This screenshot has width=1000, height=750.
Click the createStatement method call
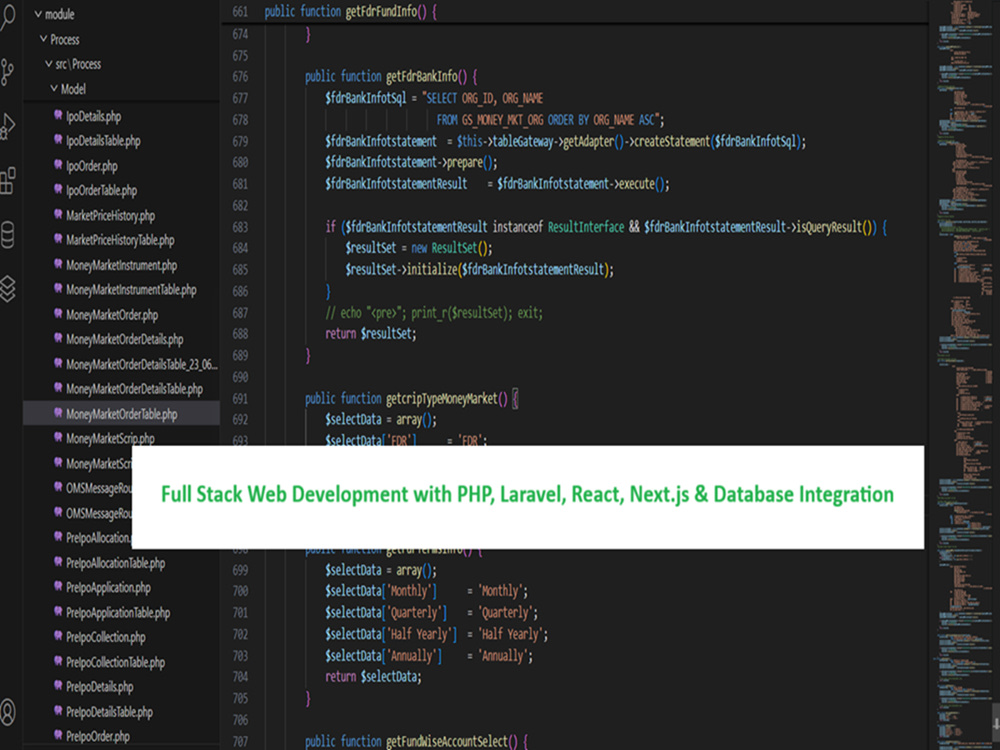670,141
